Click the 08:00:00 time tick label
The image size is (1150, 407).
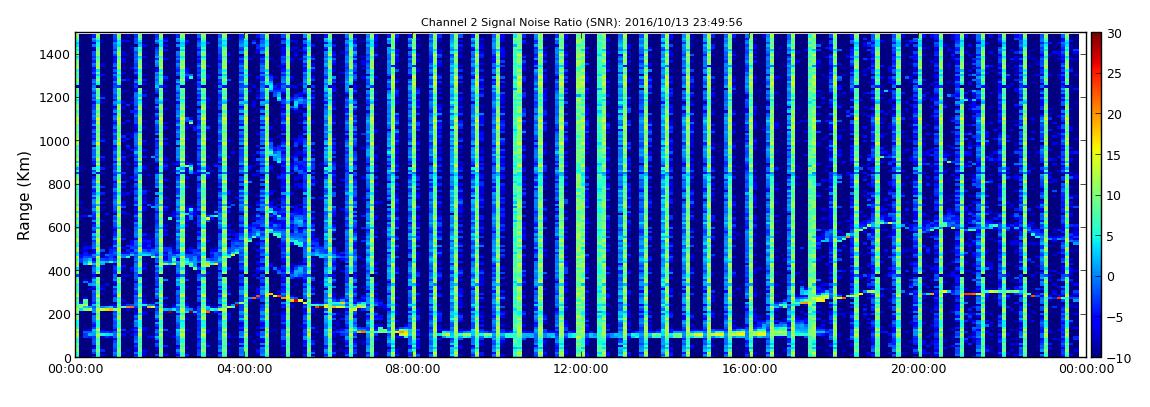pos(411,370)
